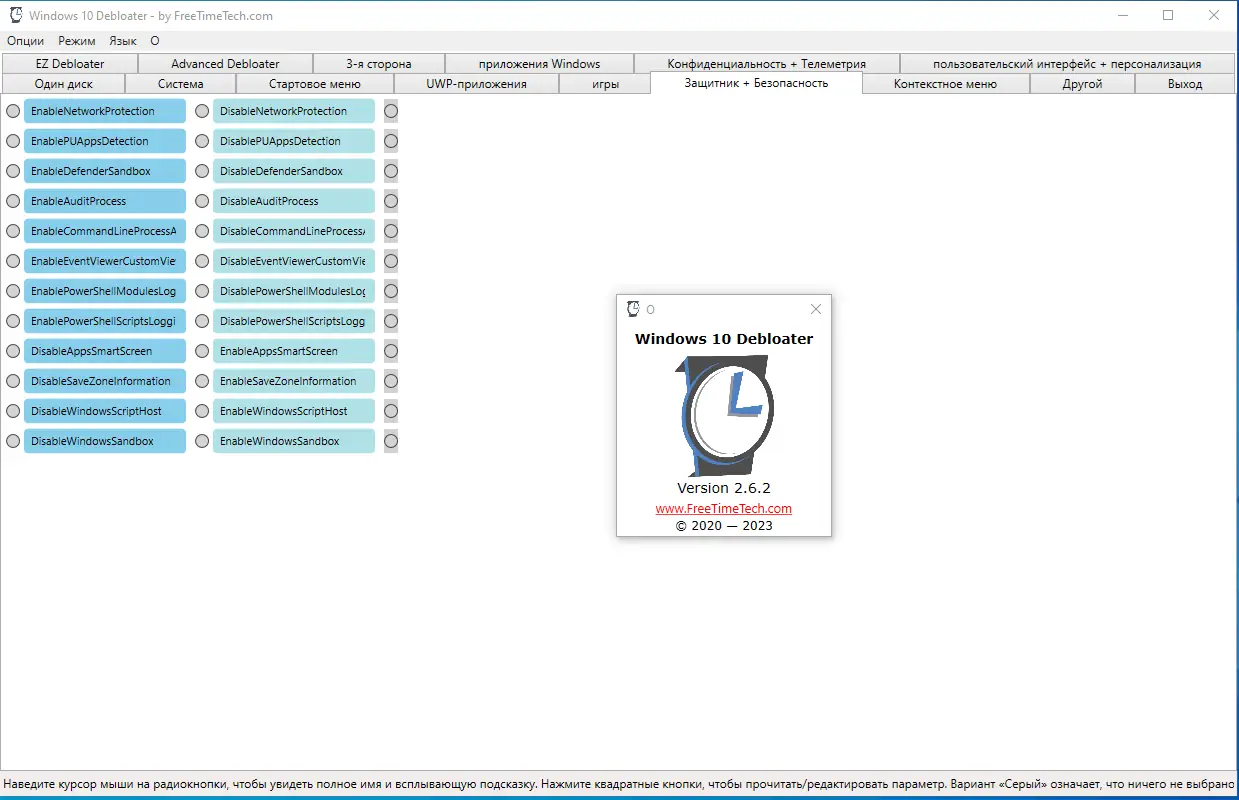The width and height of the screenshot is (1239, 800).
Task: Select the radio circle left of DisableWindowsScriptHost
Action: (13, 411)
